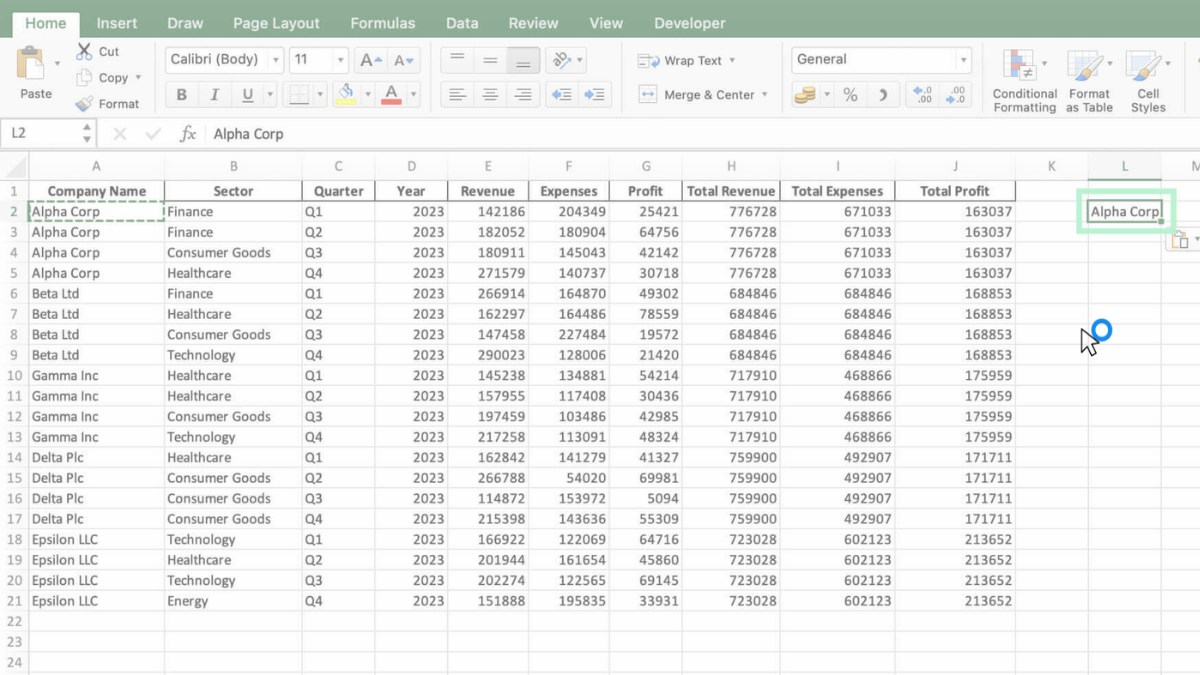Open the Page Layout tab
Screen dimensions: 1200x675
[x=276, y=23]
